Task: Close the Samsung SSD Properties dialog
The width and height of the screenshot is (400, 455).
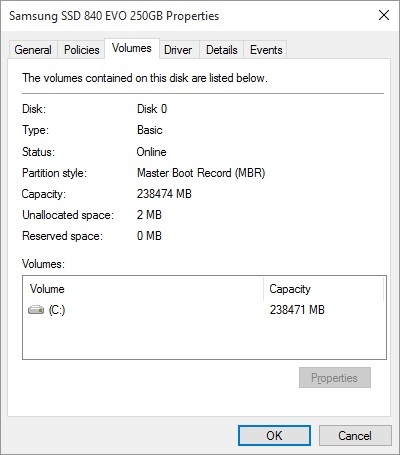Action: [384, 15]
